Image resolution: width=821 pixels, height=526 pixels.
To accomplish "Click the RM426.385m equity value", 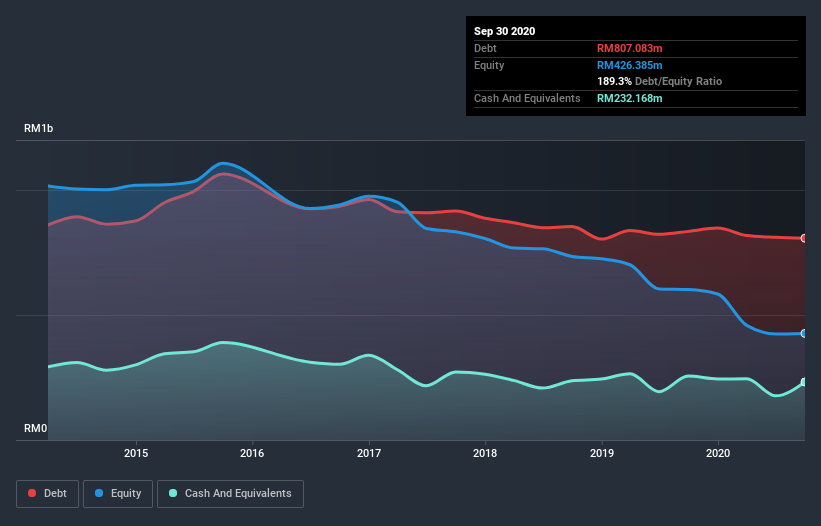I will tap(629, 65).
